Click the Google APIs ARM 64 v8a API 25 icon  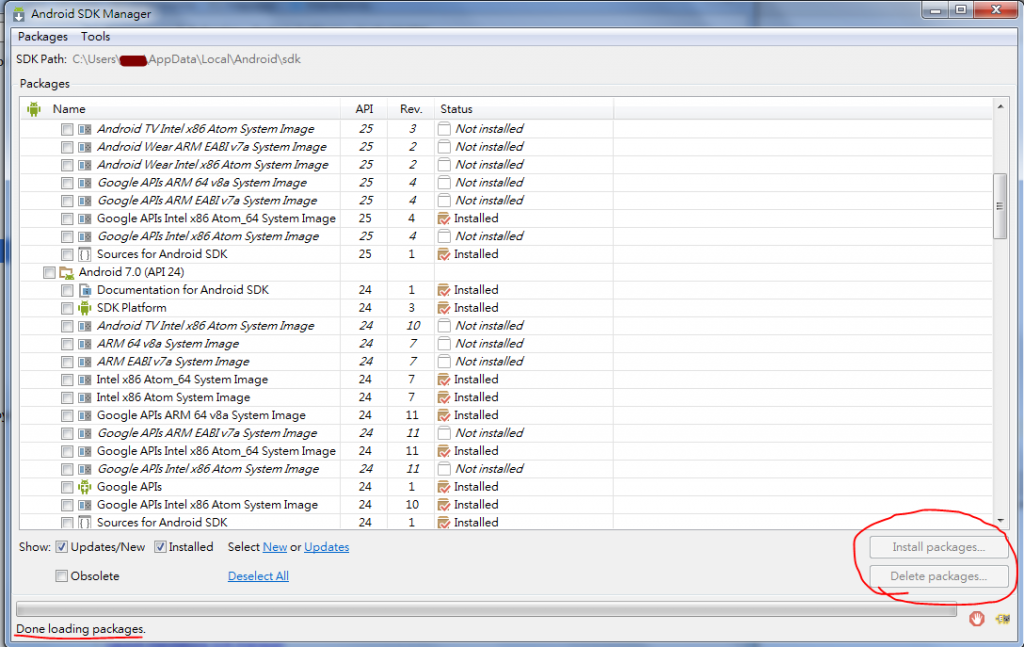pos(85,183)
